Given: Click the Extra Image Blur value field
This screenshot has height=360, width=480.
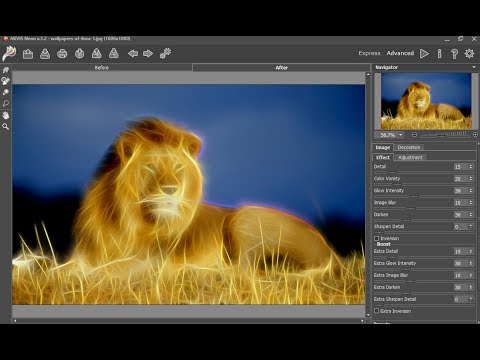Looking at the screenshot, I should click(461, 275).
